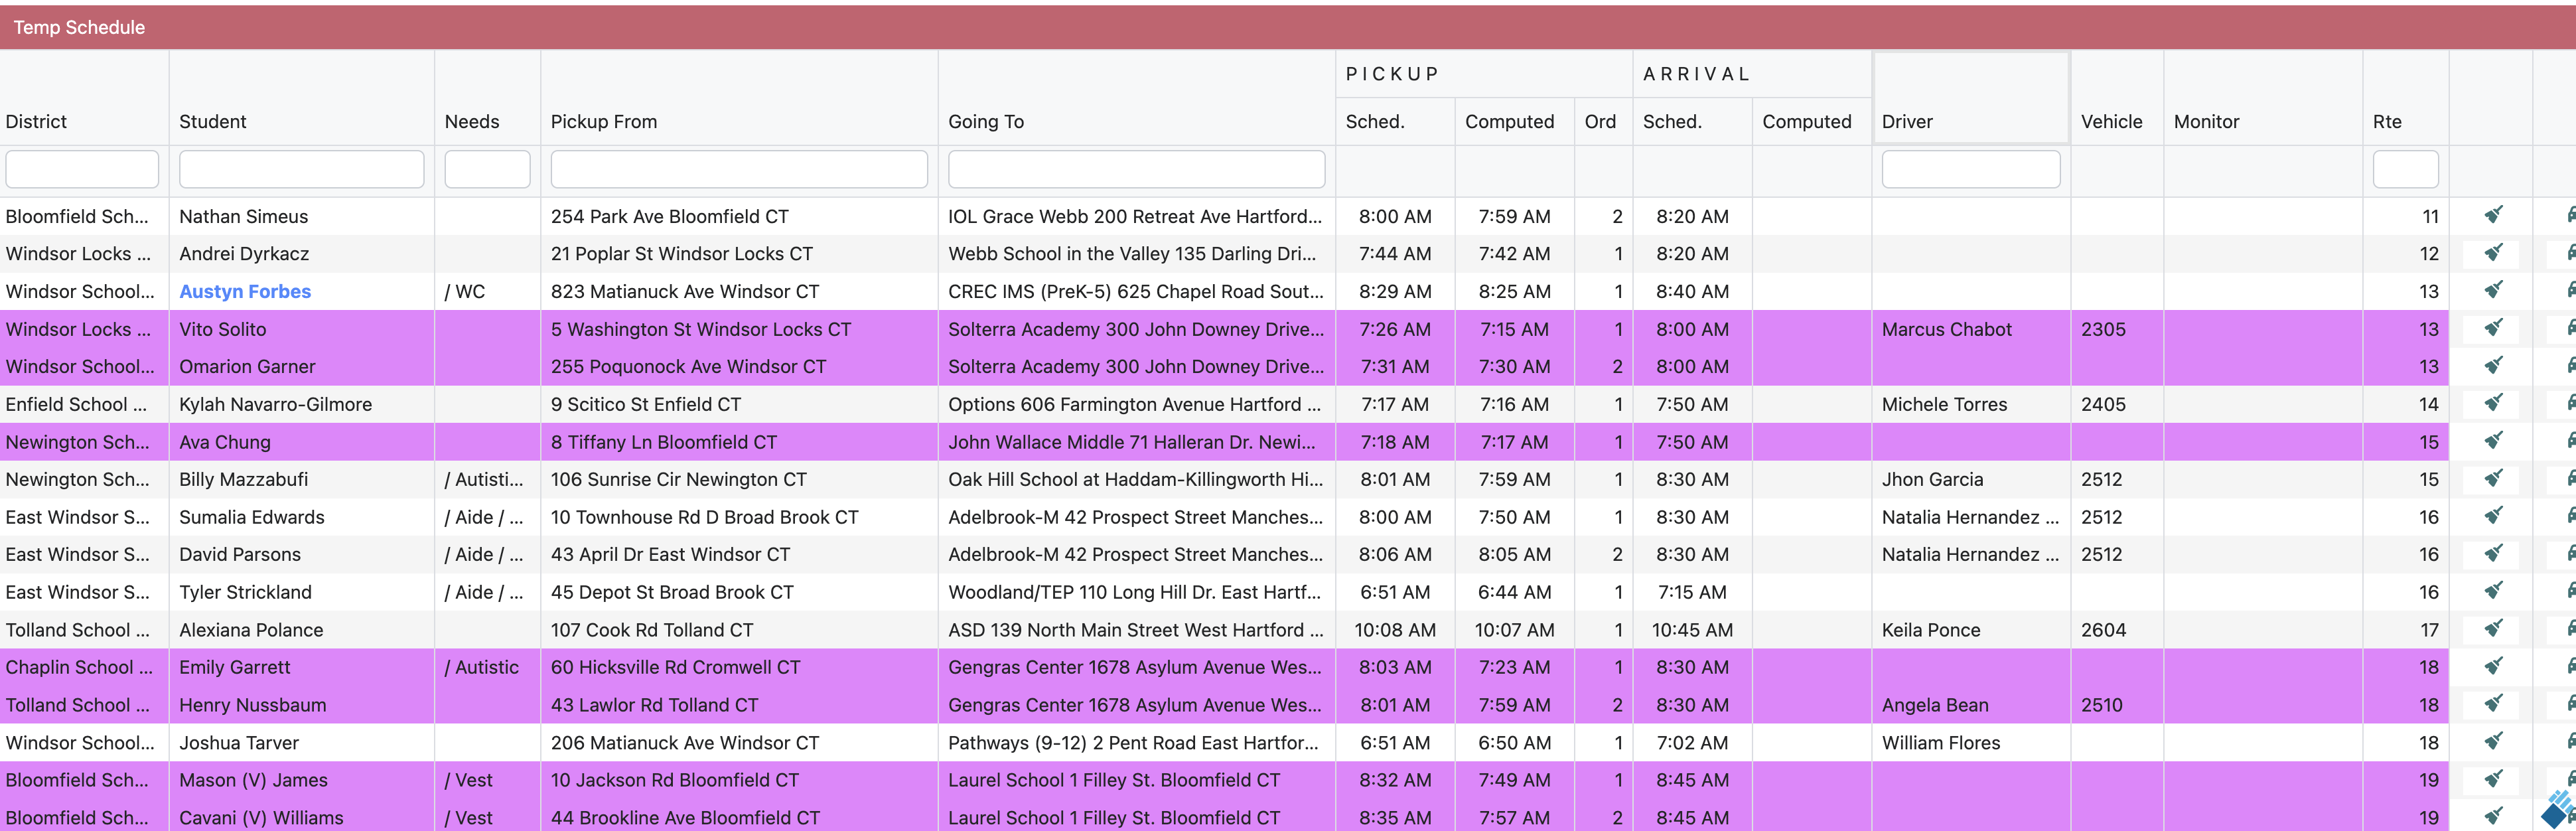Viewport: 2576px width, 831px height.
Task: Select driver cell Michele Torres
Action: click(1944, 404)
